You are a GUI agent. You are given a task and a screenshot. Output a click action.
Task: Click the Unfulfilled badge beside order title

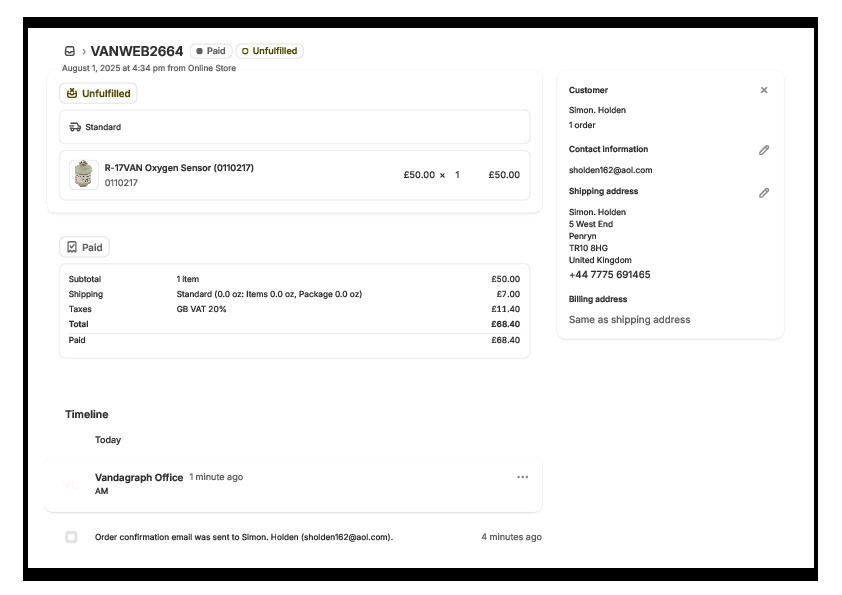[270, 51]
